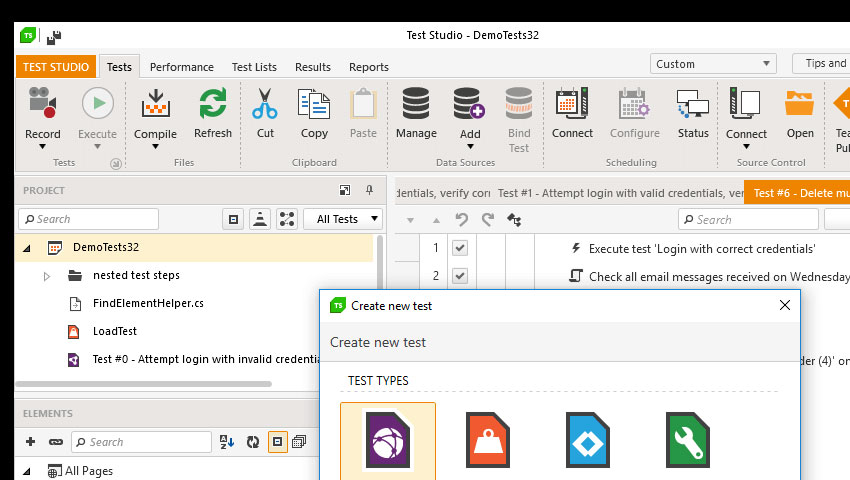Expand the nested test steps folder
This screenshot has height=480, width=850.
coord(46,276)
